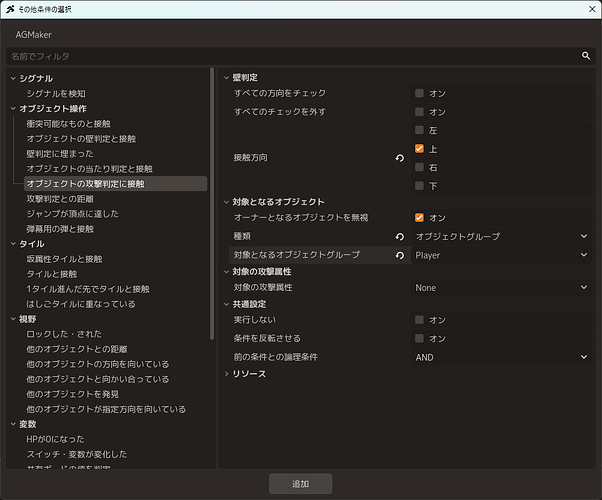Click the 前の条件との論理条件 label
602x500 pixels.
(x=276, y=357)
